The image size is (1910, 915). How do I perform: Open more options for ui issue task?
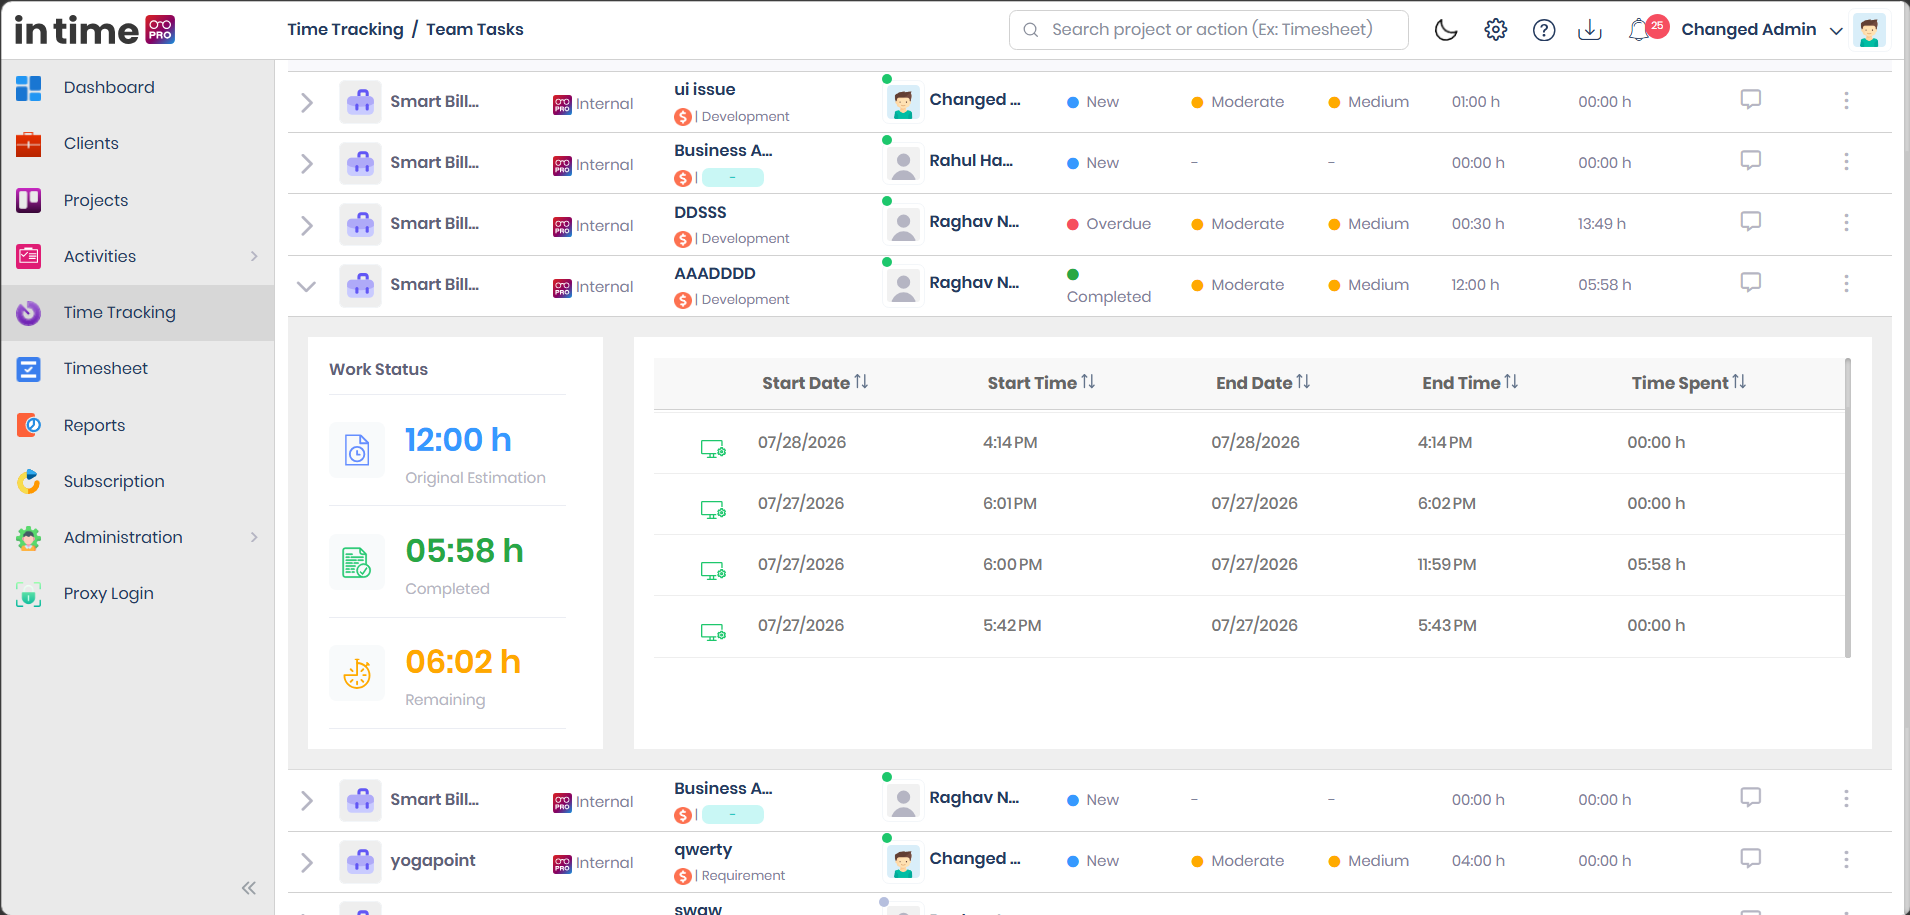click(1846, 101)
